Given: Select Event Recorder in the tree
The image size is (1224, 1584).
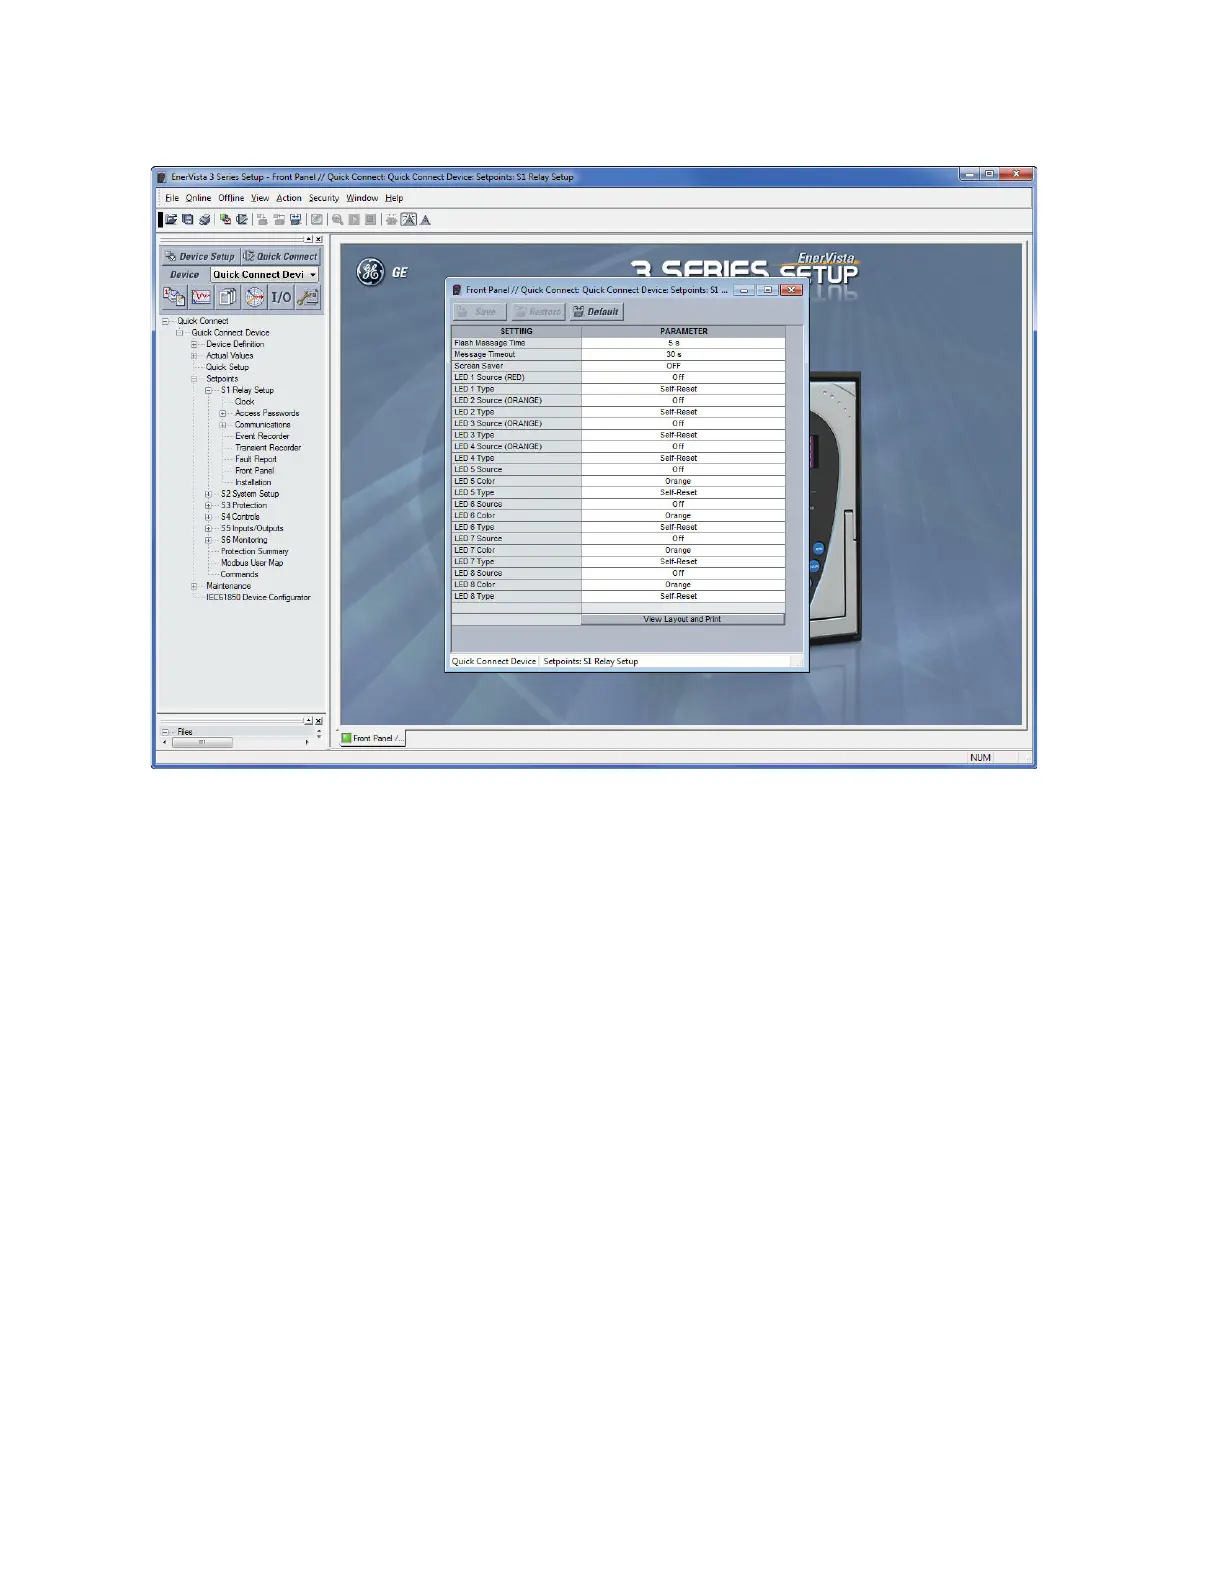Looking at the screenshot, I should click(x=262, y=437).
